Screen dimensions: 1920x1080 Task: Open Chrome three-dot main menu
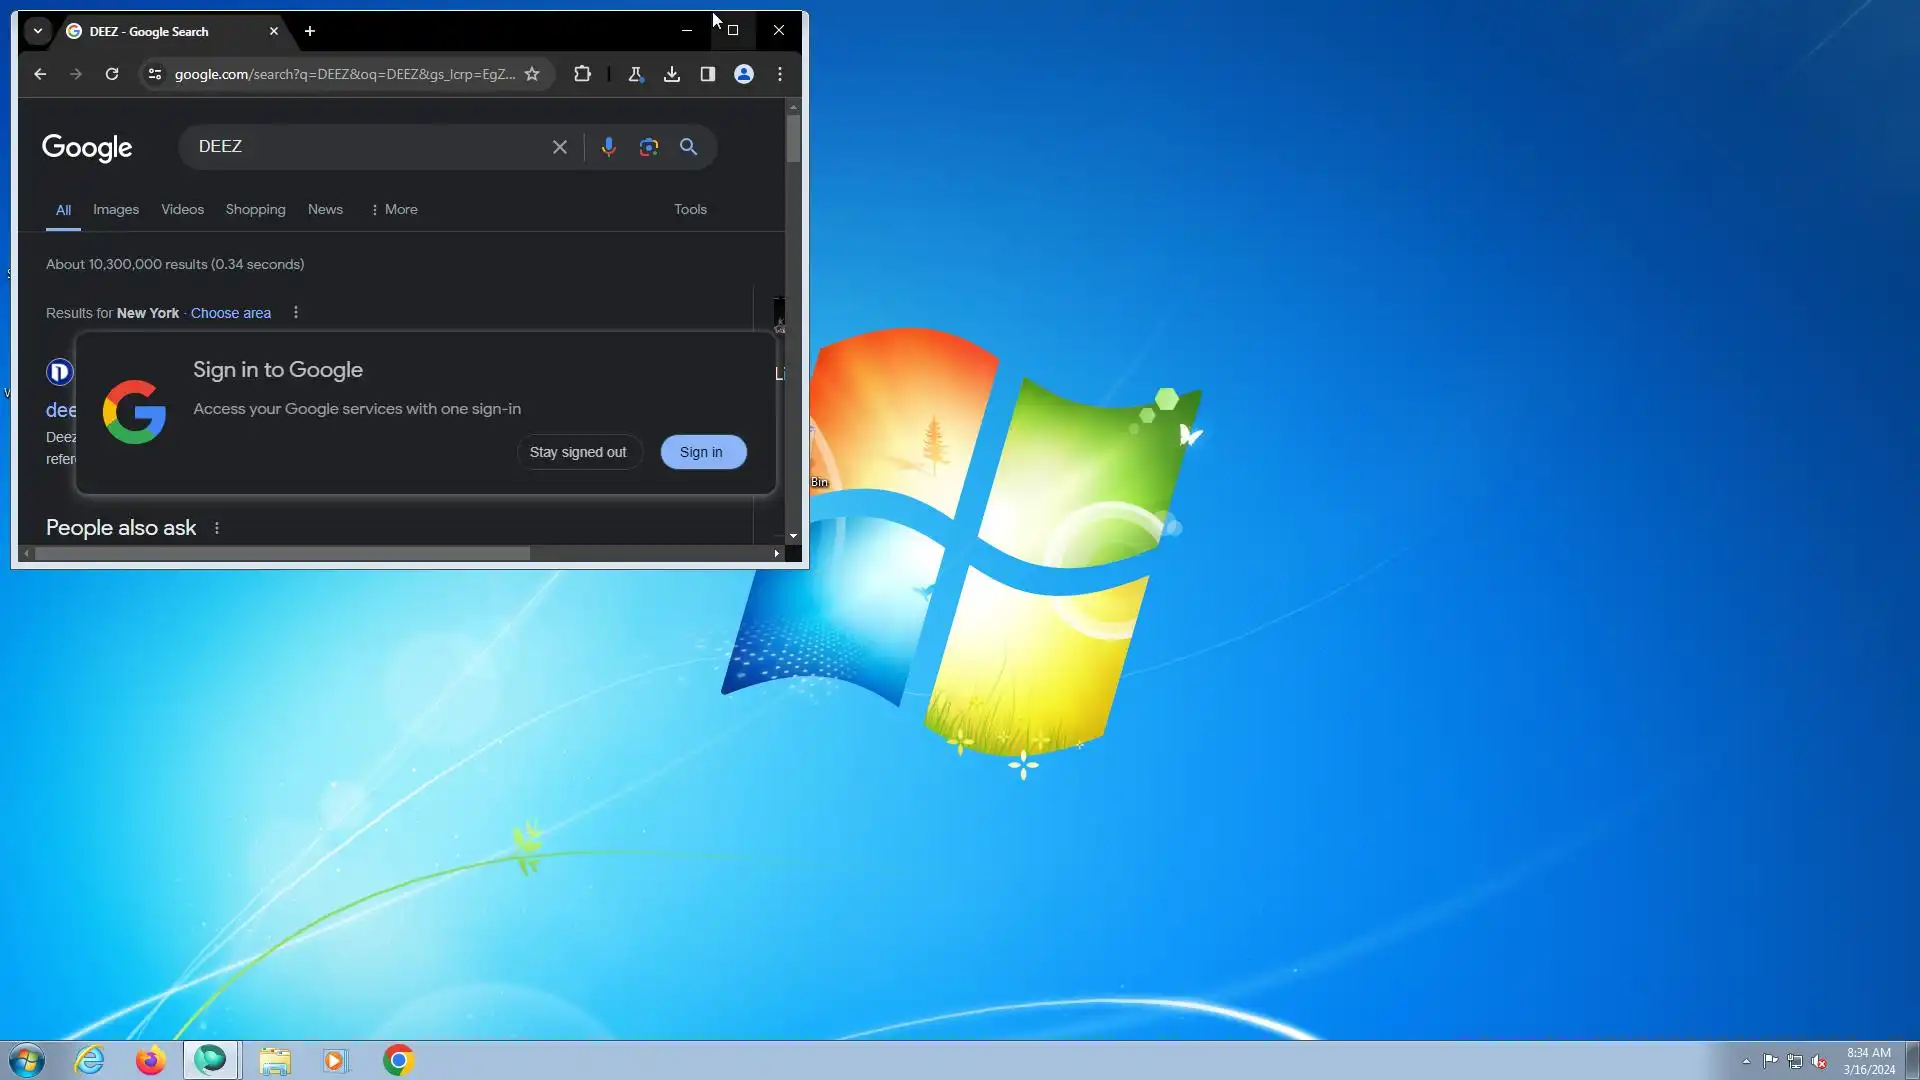tap(780, 74)
